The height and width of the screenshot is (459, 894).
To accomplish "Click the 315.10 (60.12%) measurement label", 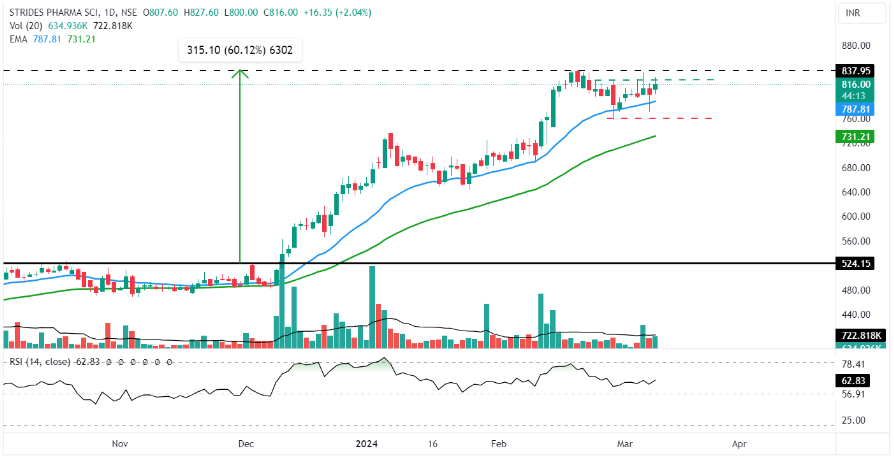I will pos(239,49).
